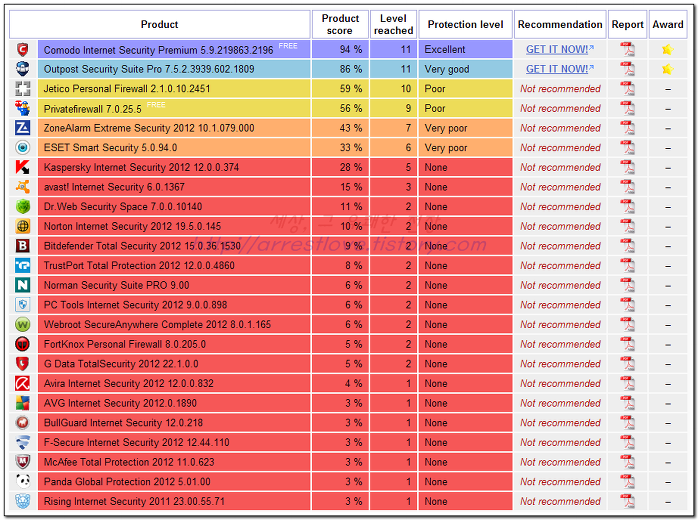Viewport: 698px width, 520px height.
Task: Click the Product score column header
Action: click(x=340, y=24)
